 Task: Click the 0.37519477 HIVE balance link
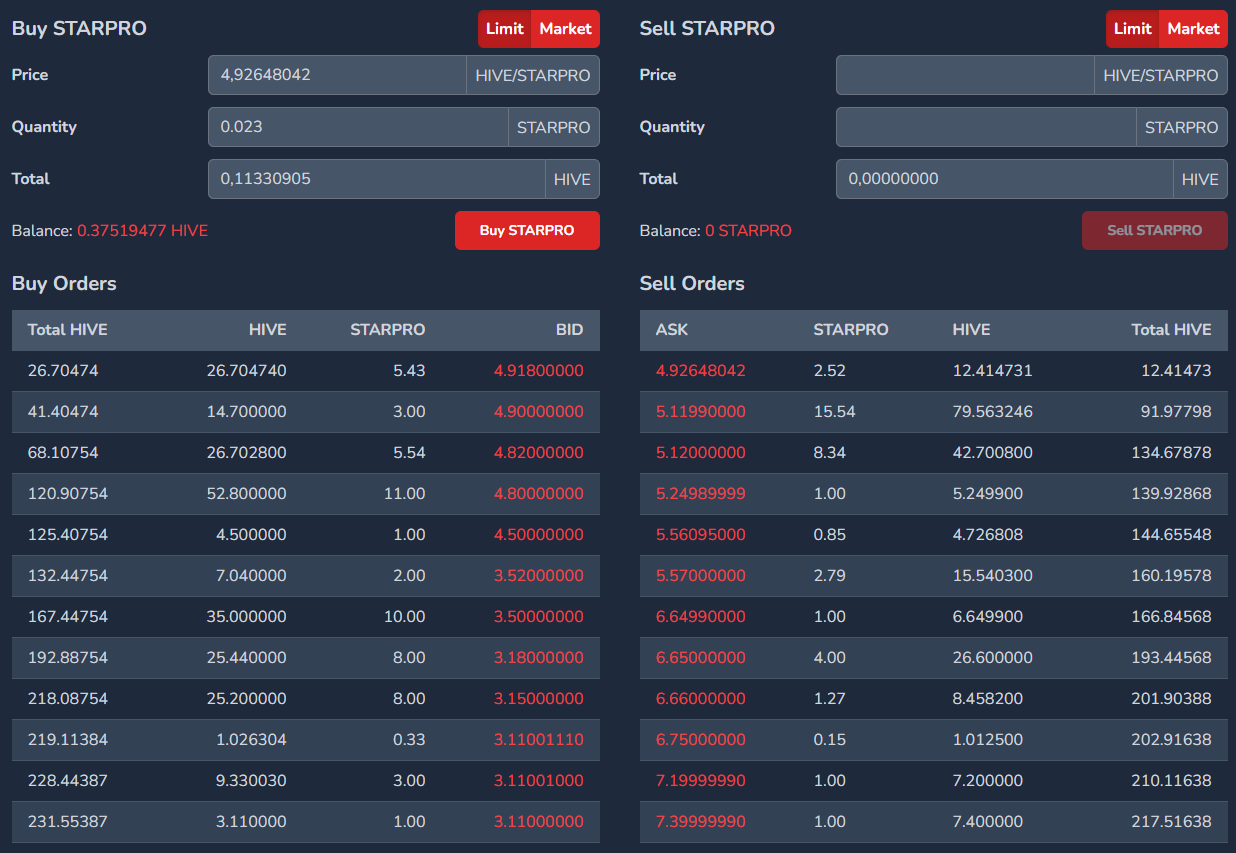point(143,231)
